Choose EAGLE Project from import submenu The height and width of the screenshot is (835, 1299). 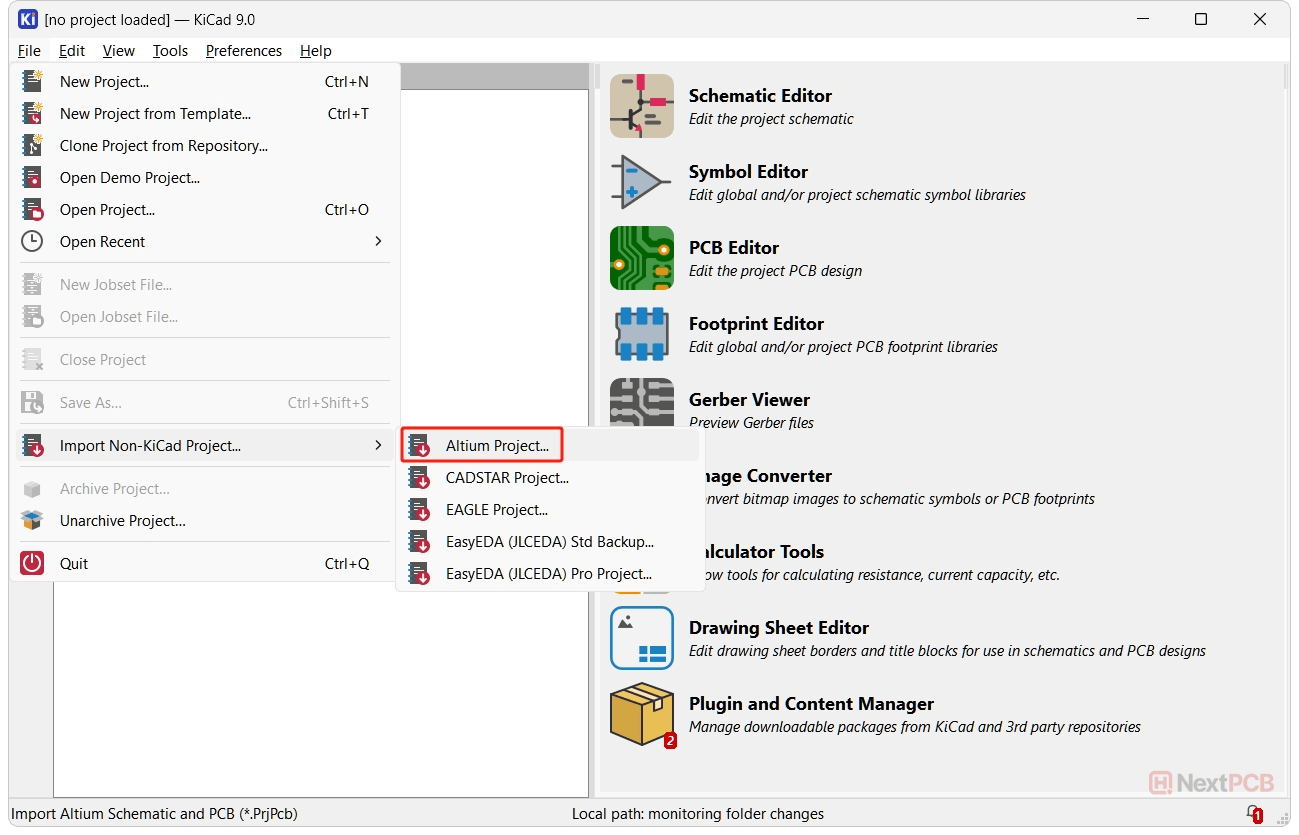coord(496,510)
